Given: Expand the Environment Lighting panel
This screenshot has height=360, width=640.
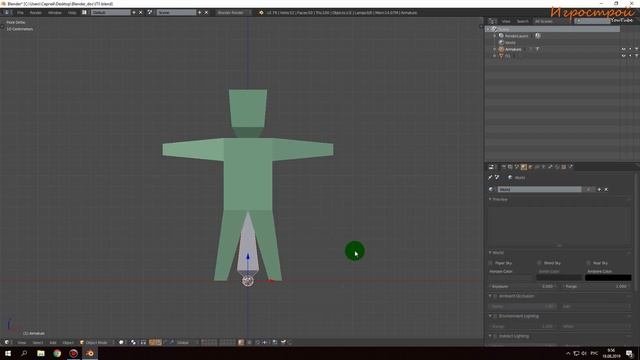Looking at the screenshot, I should (x=490, y=316).
